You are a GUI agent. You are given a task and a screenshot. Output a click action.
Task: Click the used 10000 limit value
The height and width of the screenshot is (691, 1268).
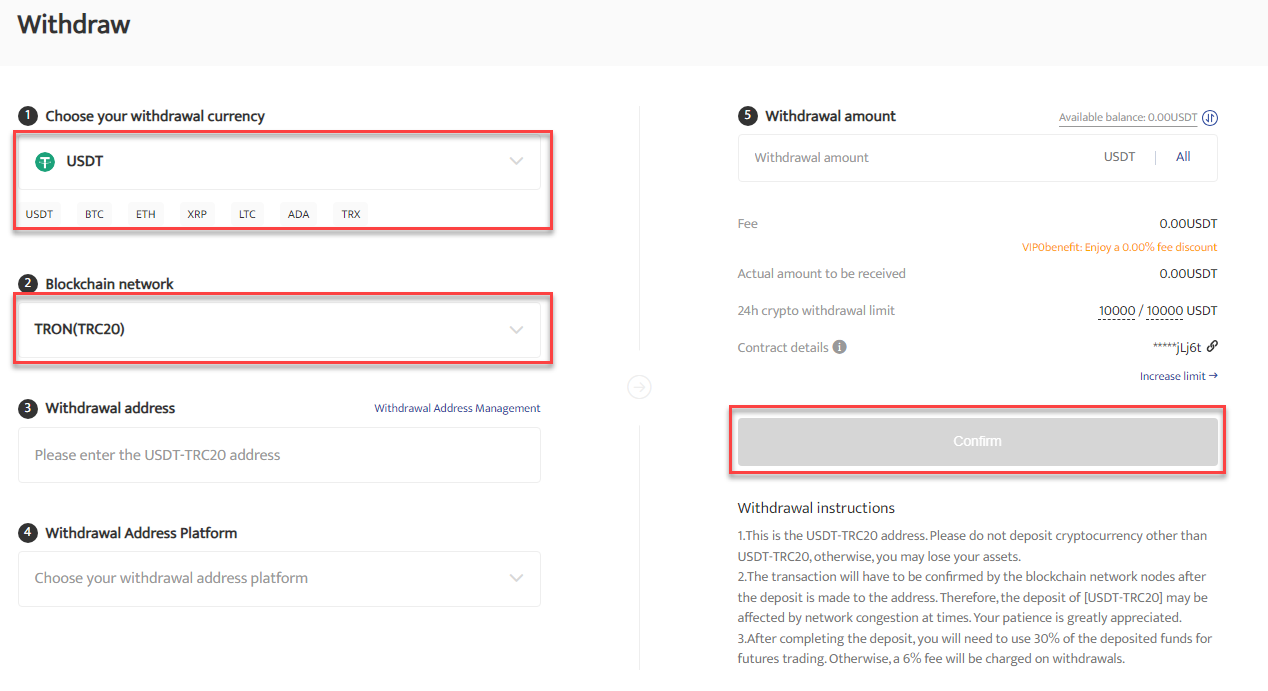click(x=1116, y=311)
